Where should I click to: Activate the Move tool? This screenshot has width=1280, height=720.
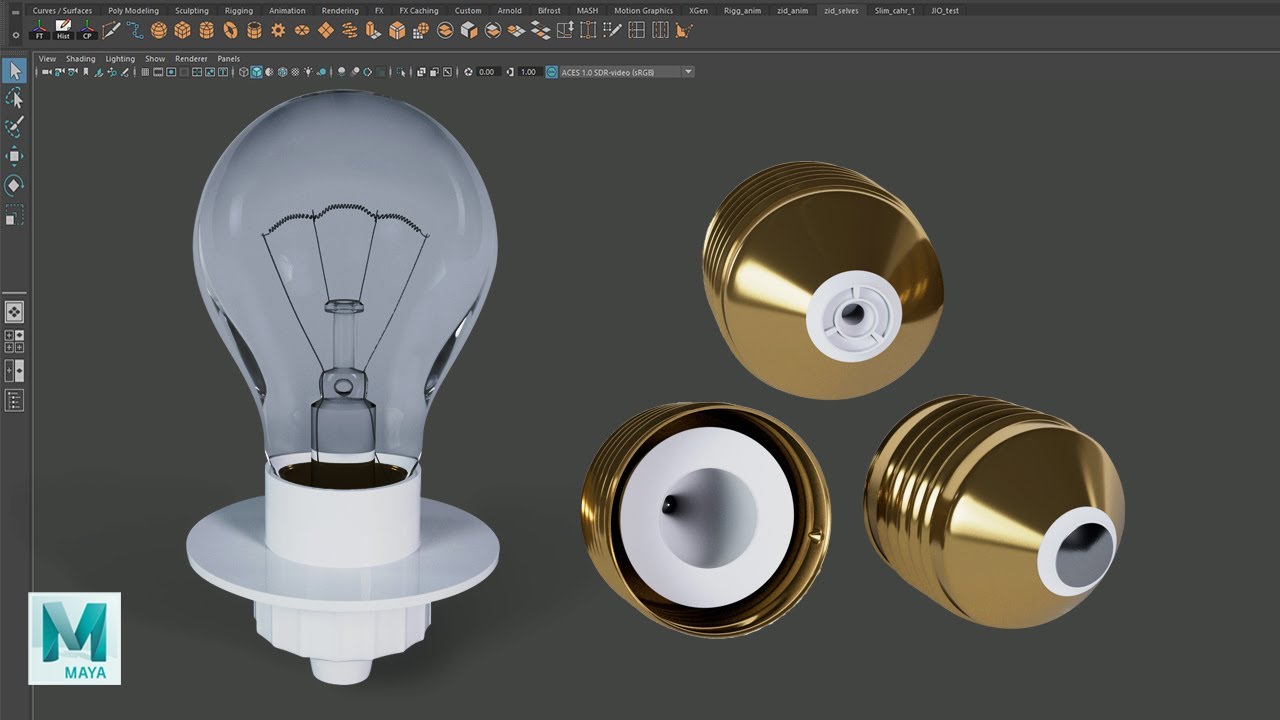tap(14, 156)
